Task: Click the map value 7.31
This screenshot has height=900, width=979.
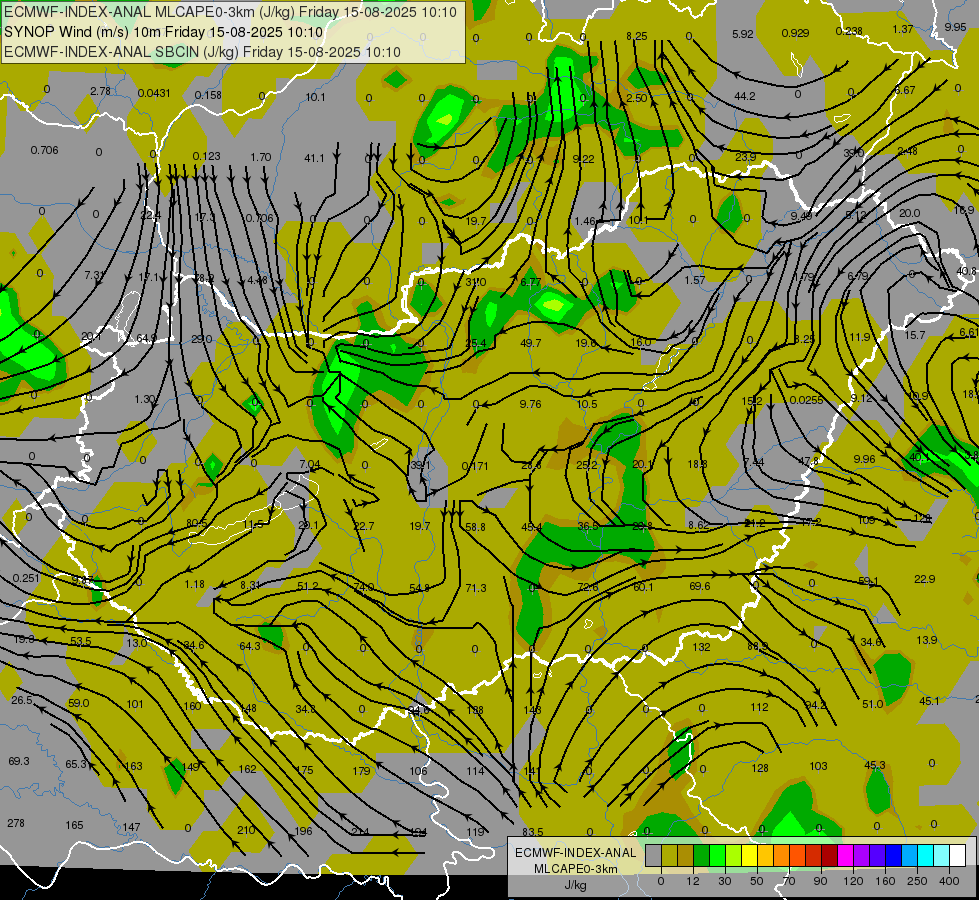Action: point(94,275)
